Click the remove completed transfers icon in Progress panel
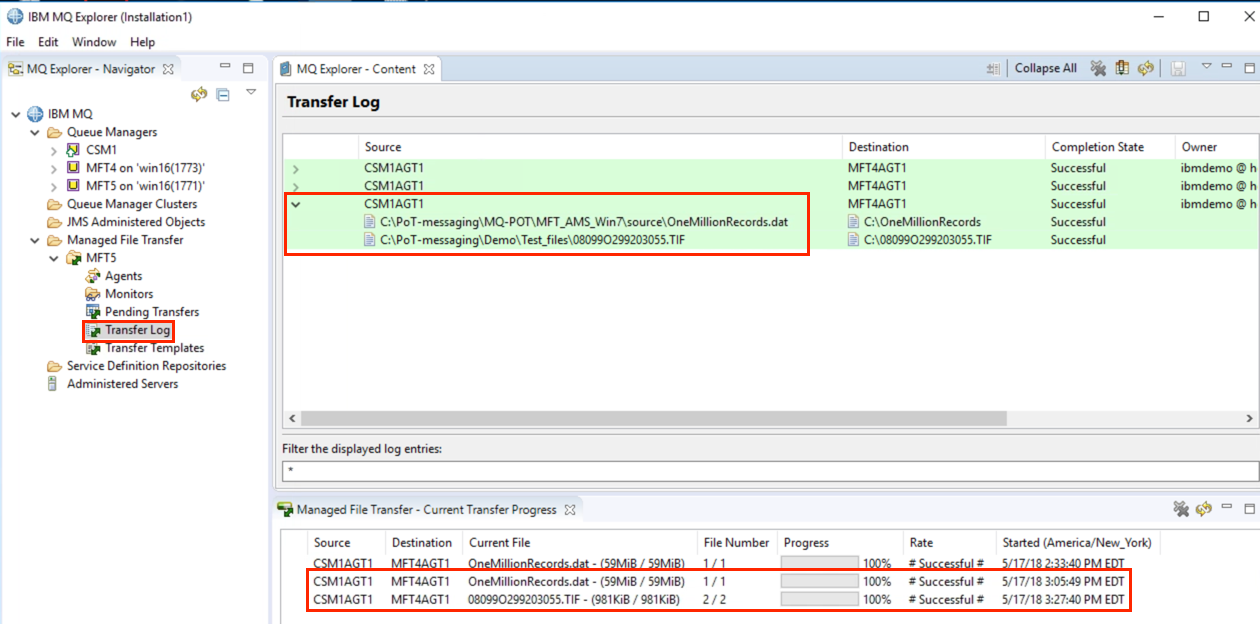This screenshot has height=624, width=1260. 1182,509
